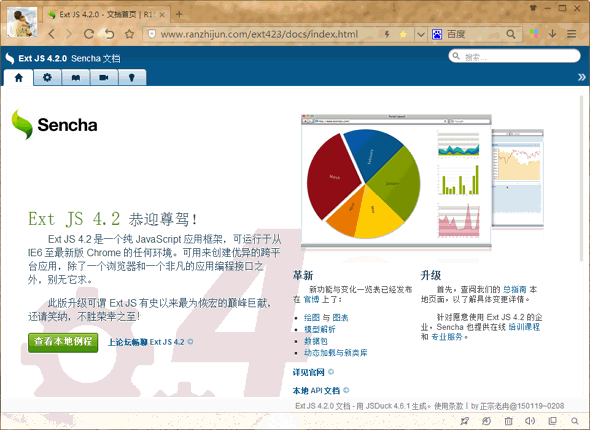Open the Home tab with house icon
Image resolution: width=590 pixels, height=430 pixels.
[x=18, y=78]
